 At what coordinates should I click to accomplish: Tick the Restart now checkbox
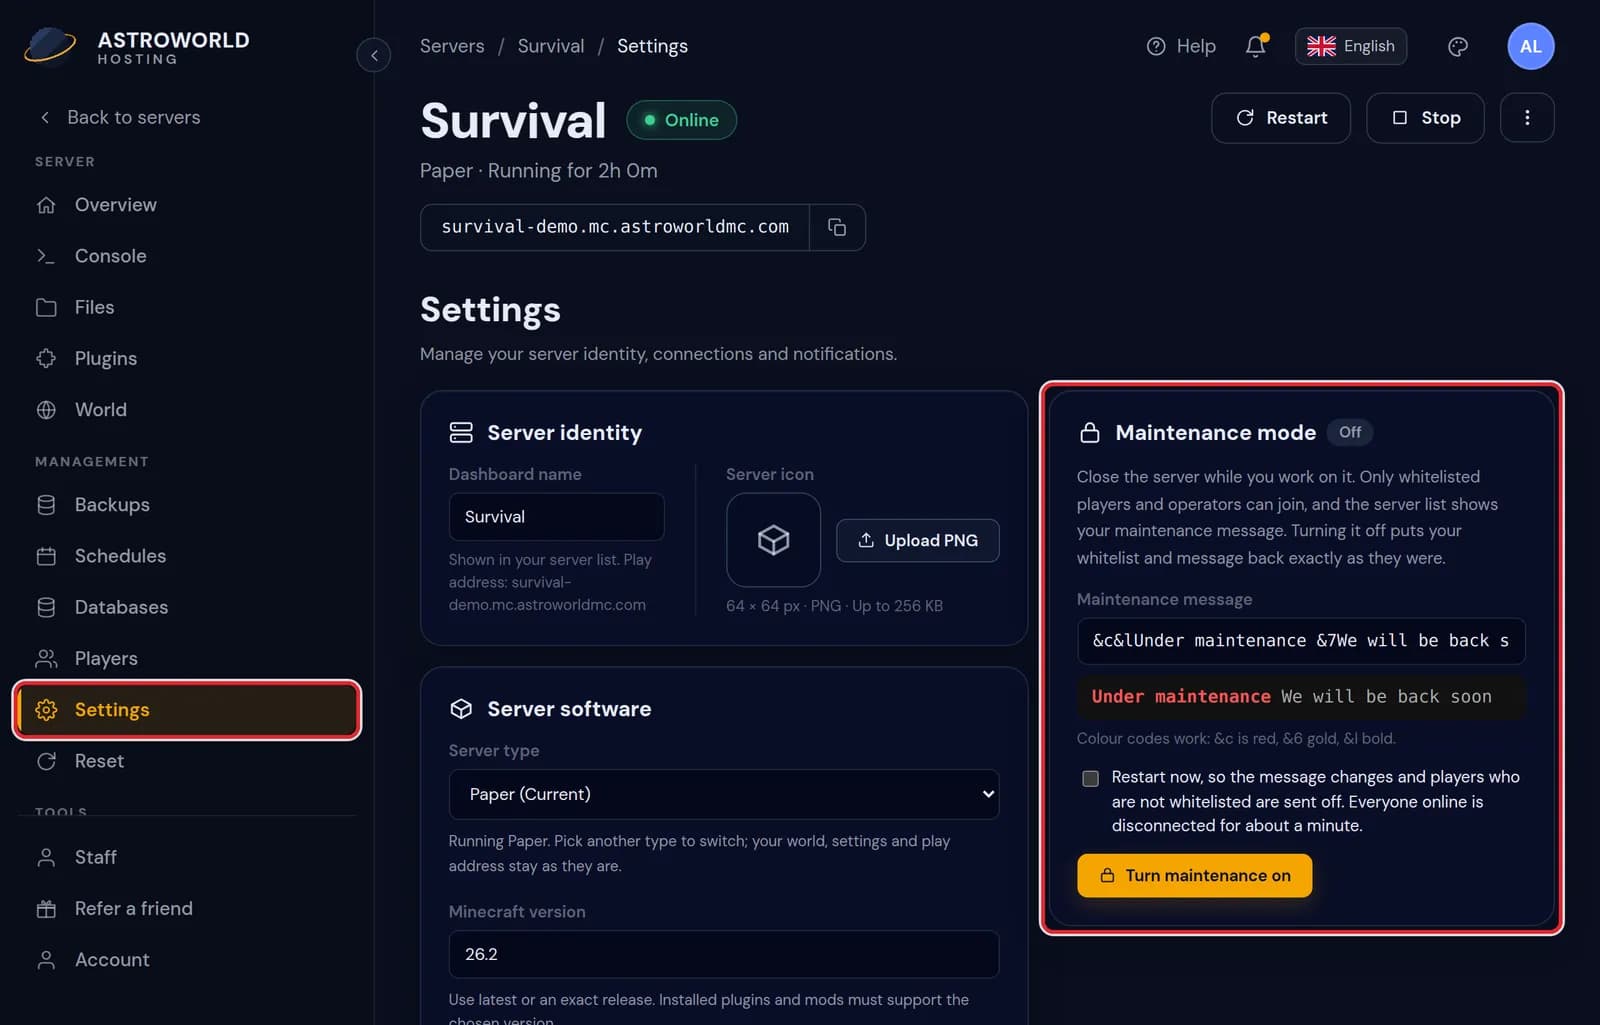coord(1090,778)
